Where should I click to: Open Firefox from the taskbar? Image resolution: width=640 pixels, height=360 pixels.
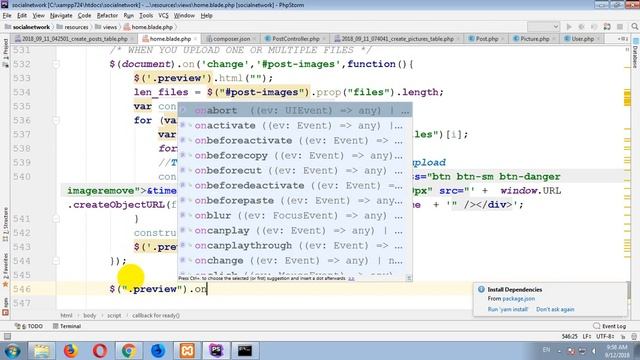71,351
